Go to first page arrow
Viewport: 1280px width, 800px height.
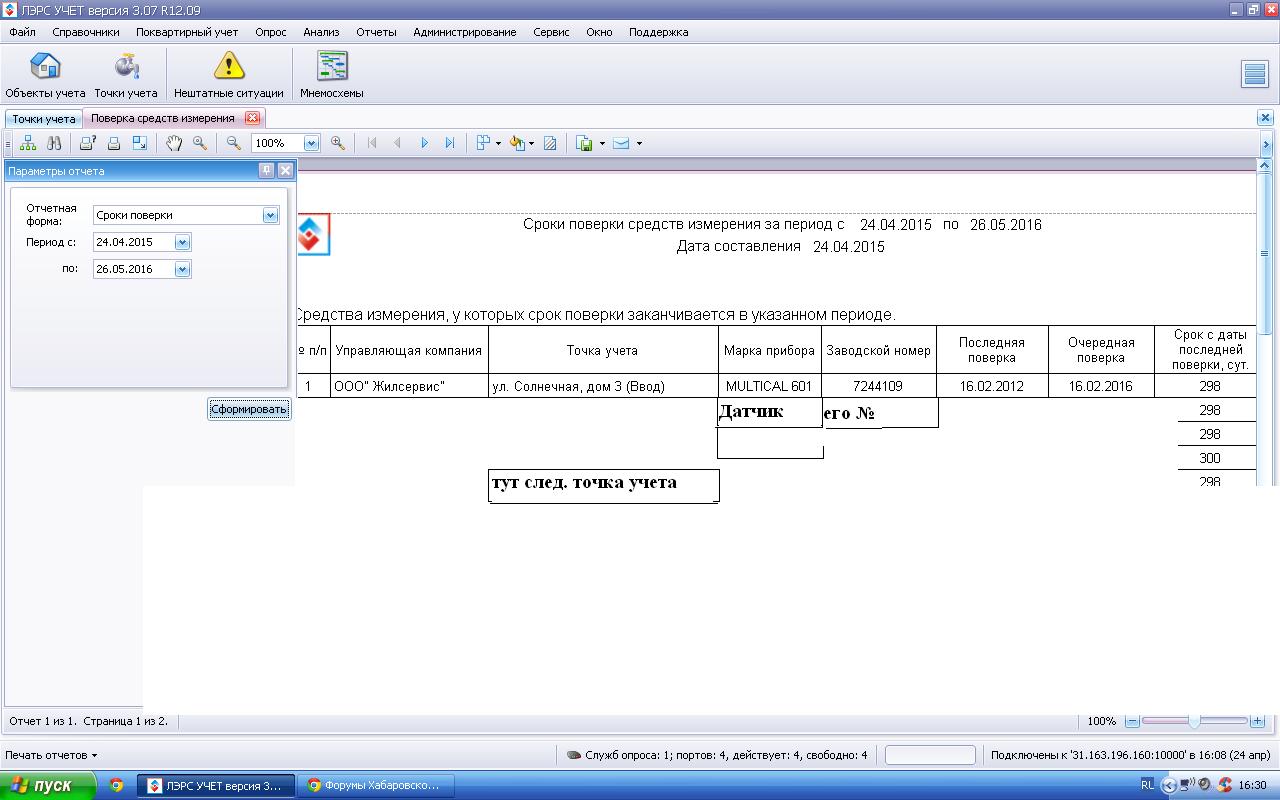pyautogui.click(x=372, y=143)
